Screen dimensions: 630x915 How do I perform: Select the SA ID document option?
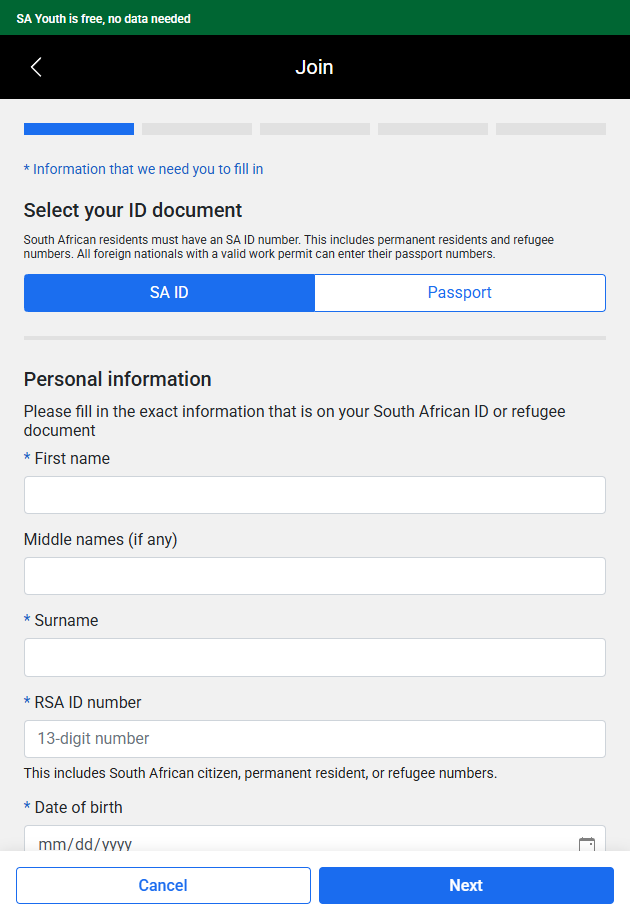click(169, 292)
